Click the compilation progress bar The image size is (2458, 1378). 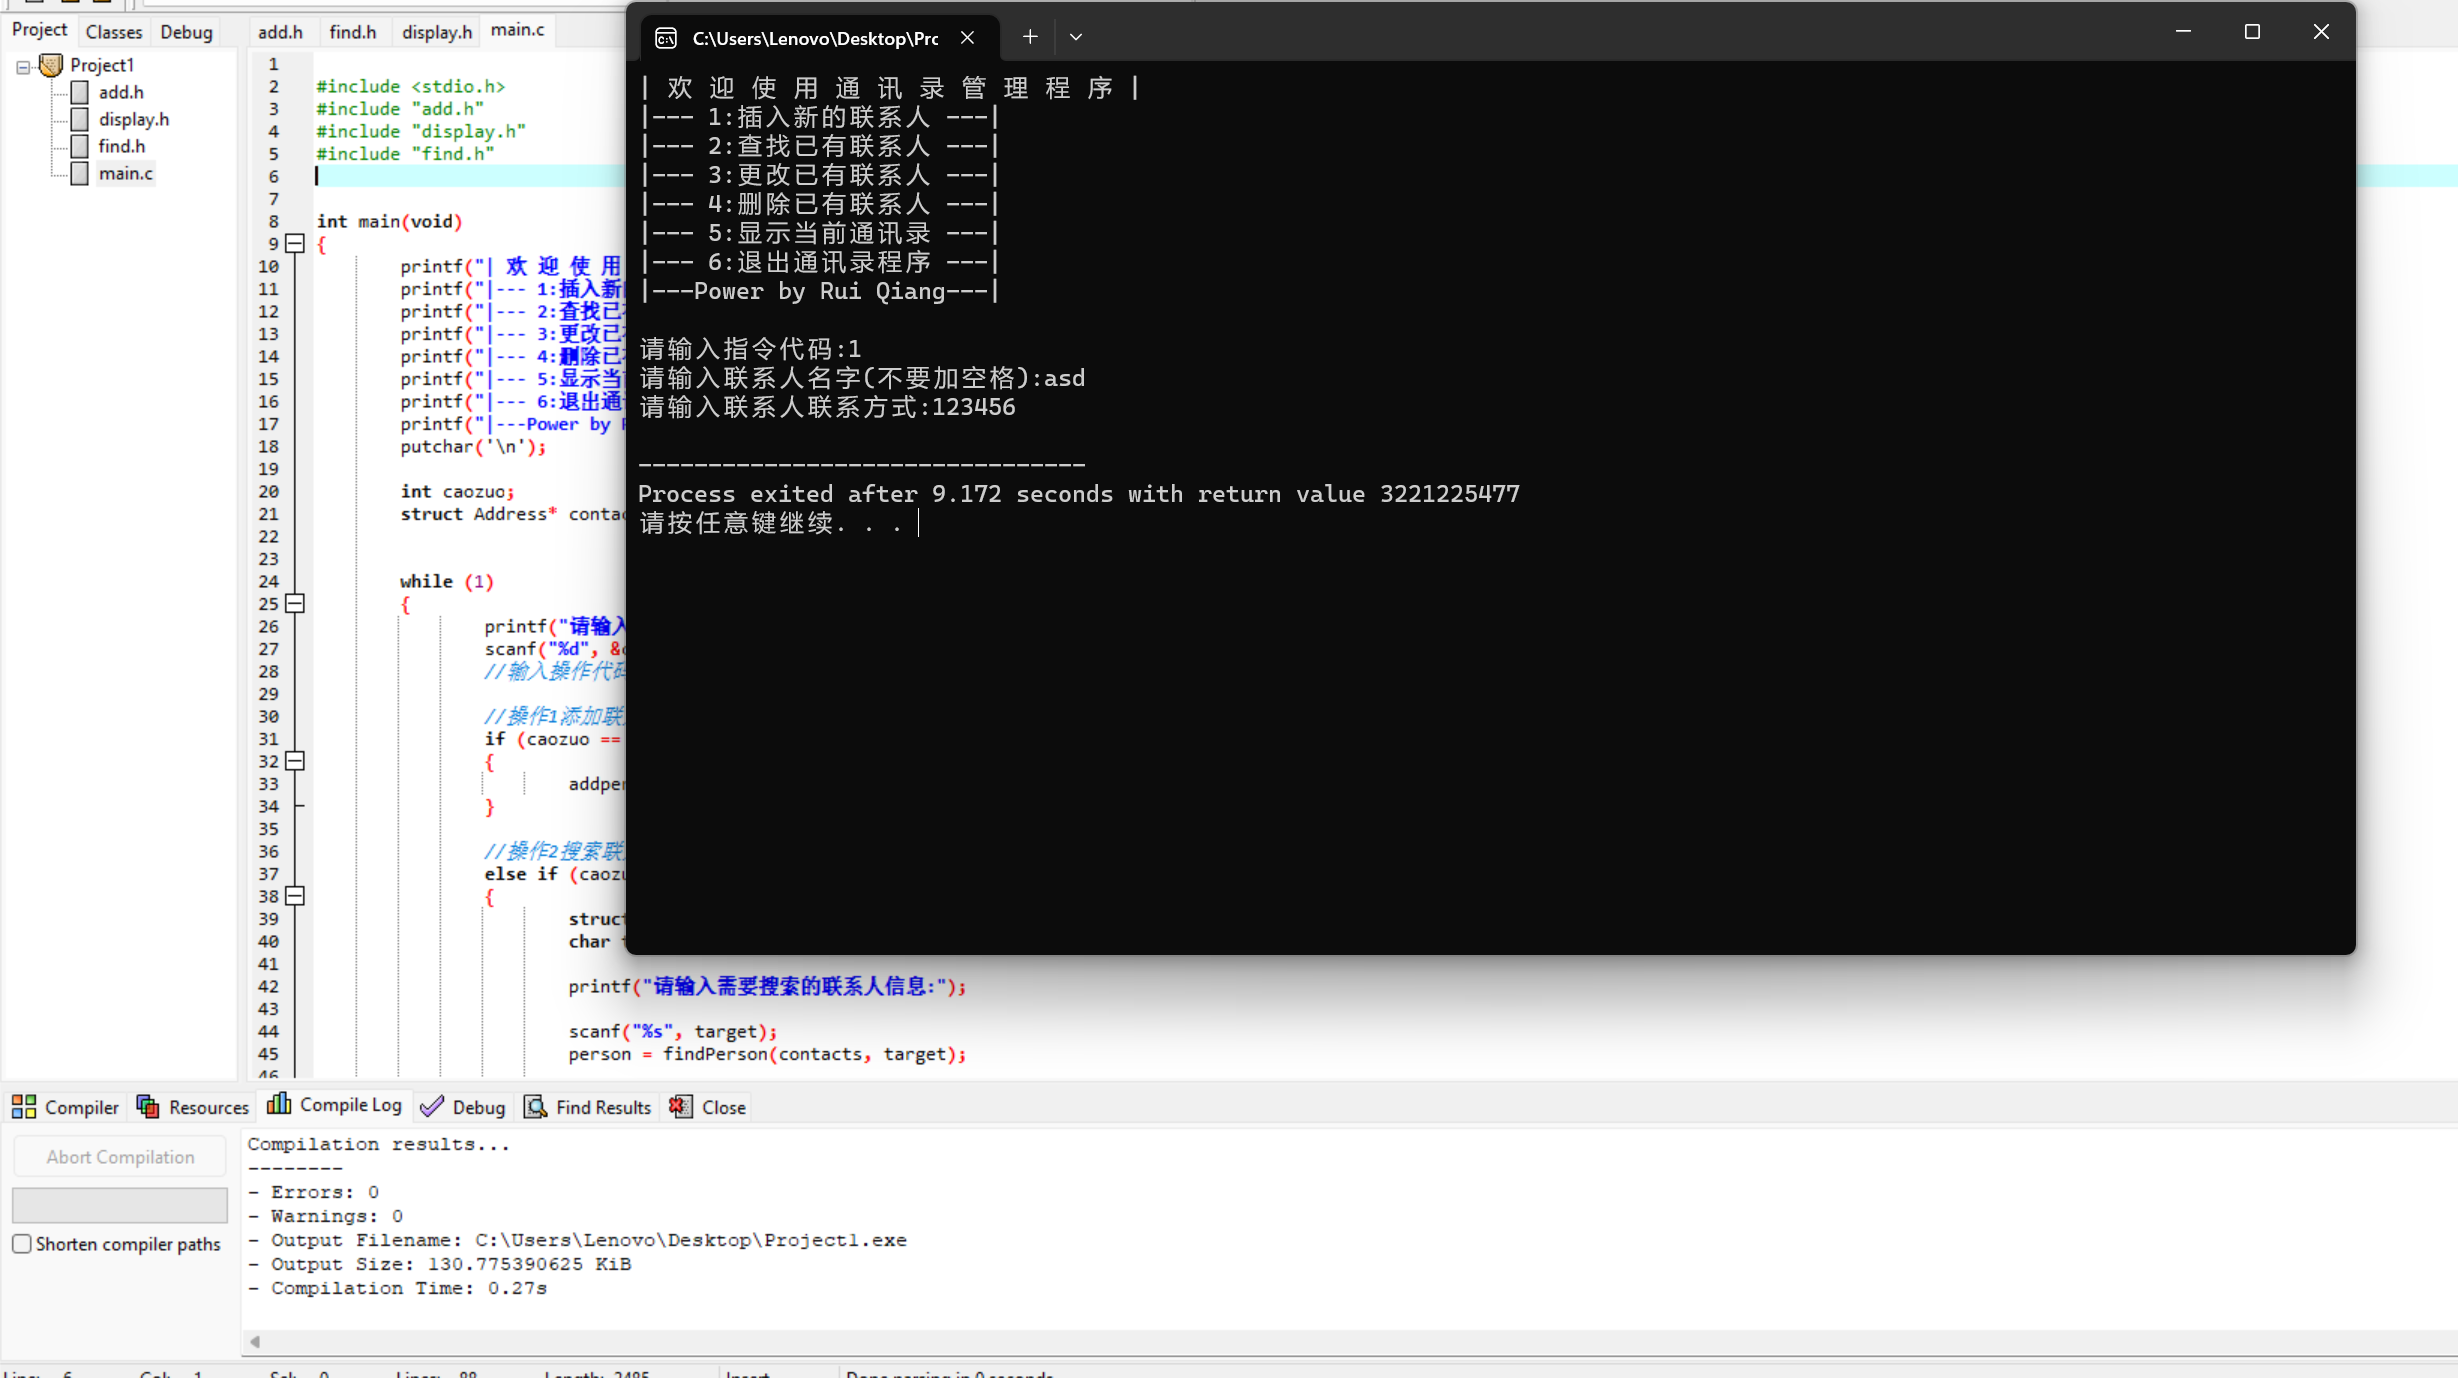120,1205
